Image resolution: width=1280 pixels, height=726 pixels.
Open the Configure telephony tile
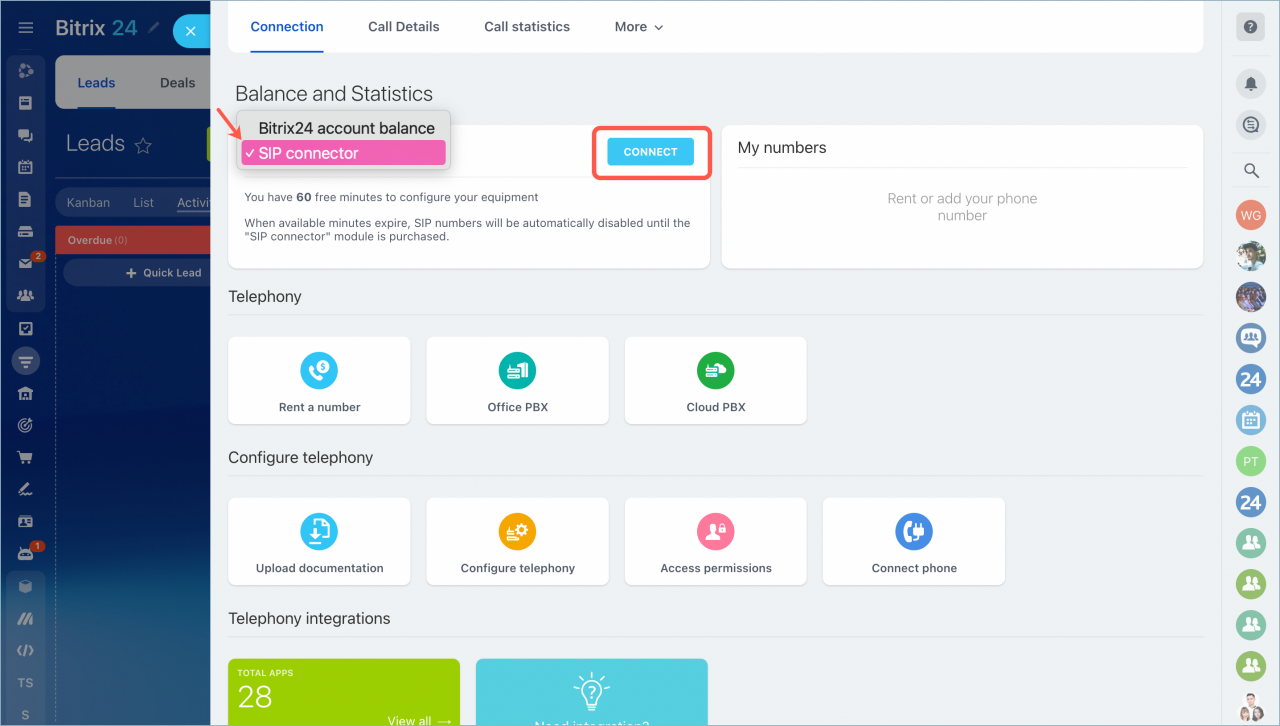tap(517, 541)
